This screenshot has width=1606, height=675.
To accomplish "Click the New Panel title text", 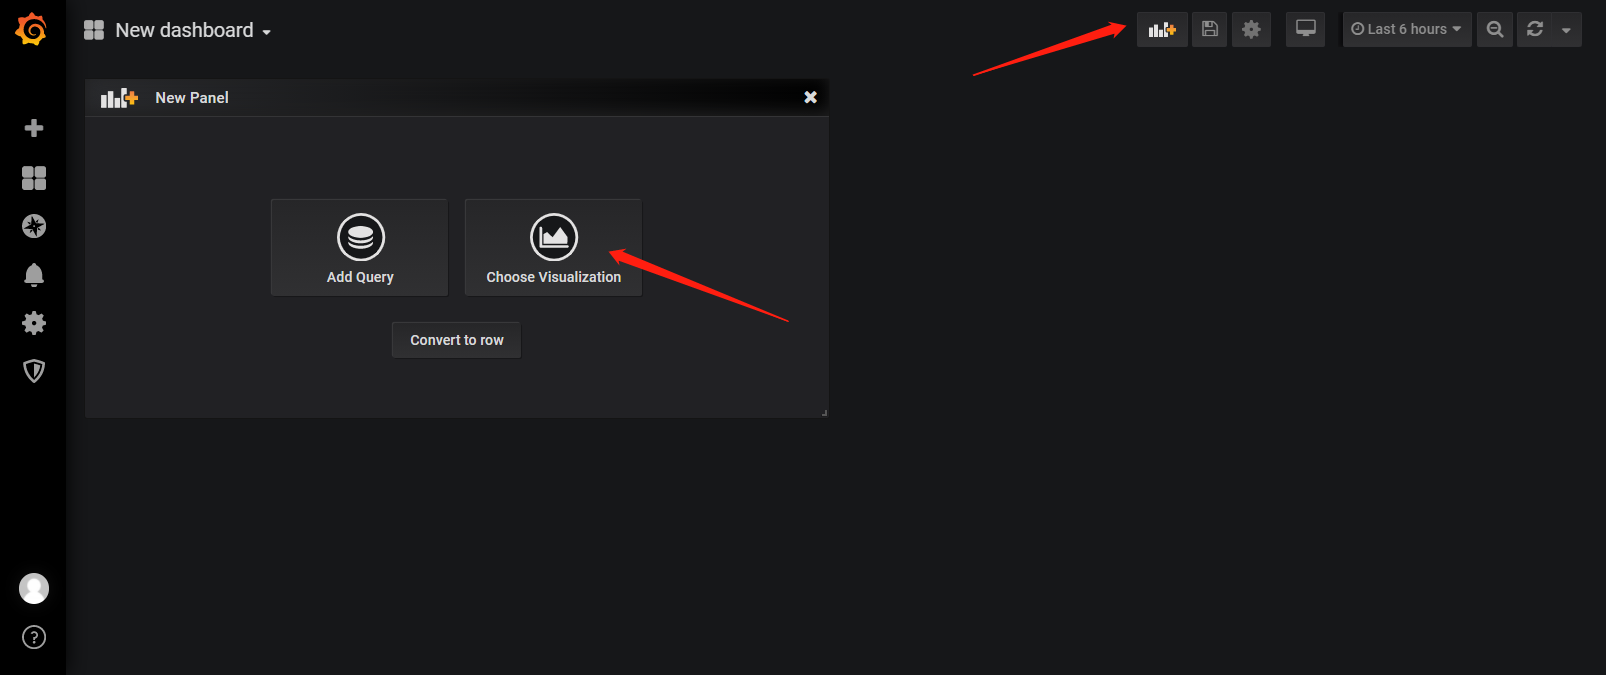I will [192, 98].
